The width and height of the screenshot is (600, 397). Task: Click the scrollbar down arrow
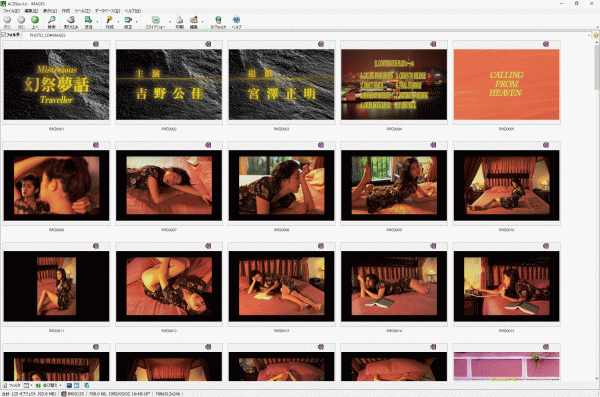click(597, 379)
